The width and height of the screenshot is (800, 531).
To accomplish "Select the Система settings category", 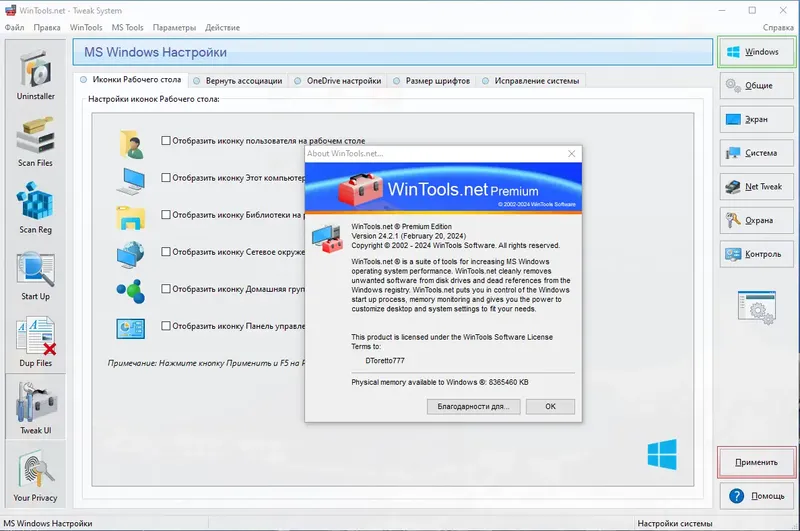I will click(x=757, y=153).
